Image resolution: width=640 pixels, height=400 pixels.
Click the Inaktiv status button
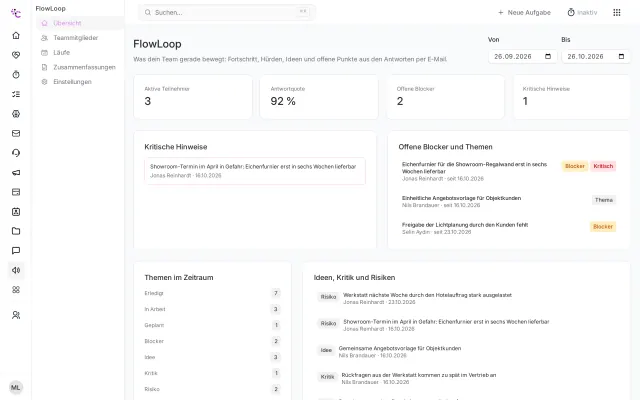pos(582,13)
